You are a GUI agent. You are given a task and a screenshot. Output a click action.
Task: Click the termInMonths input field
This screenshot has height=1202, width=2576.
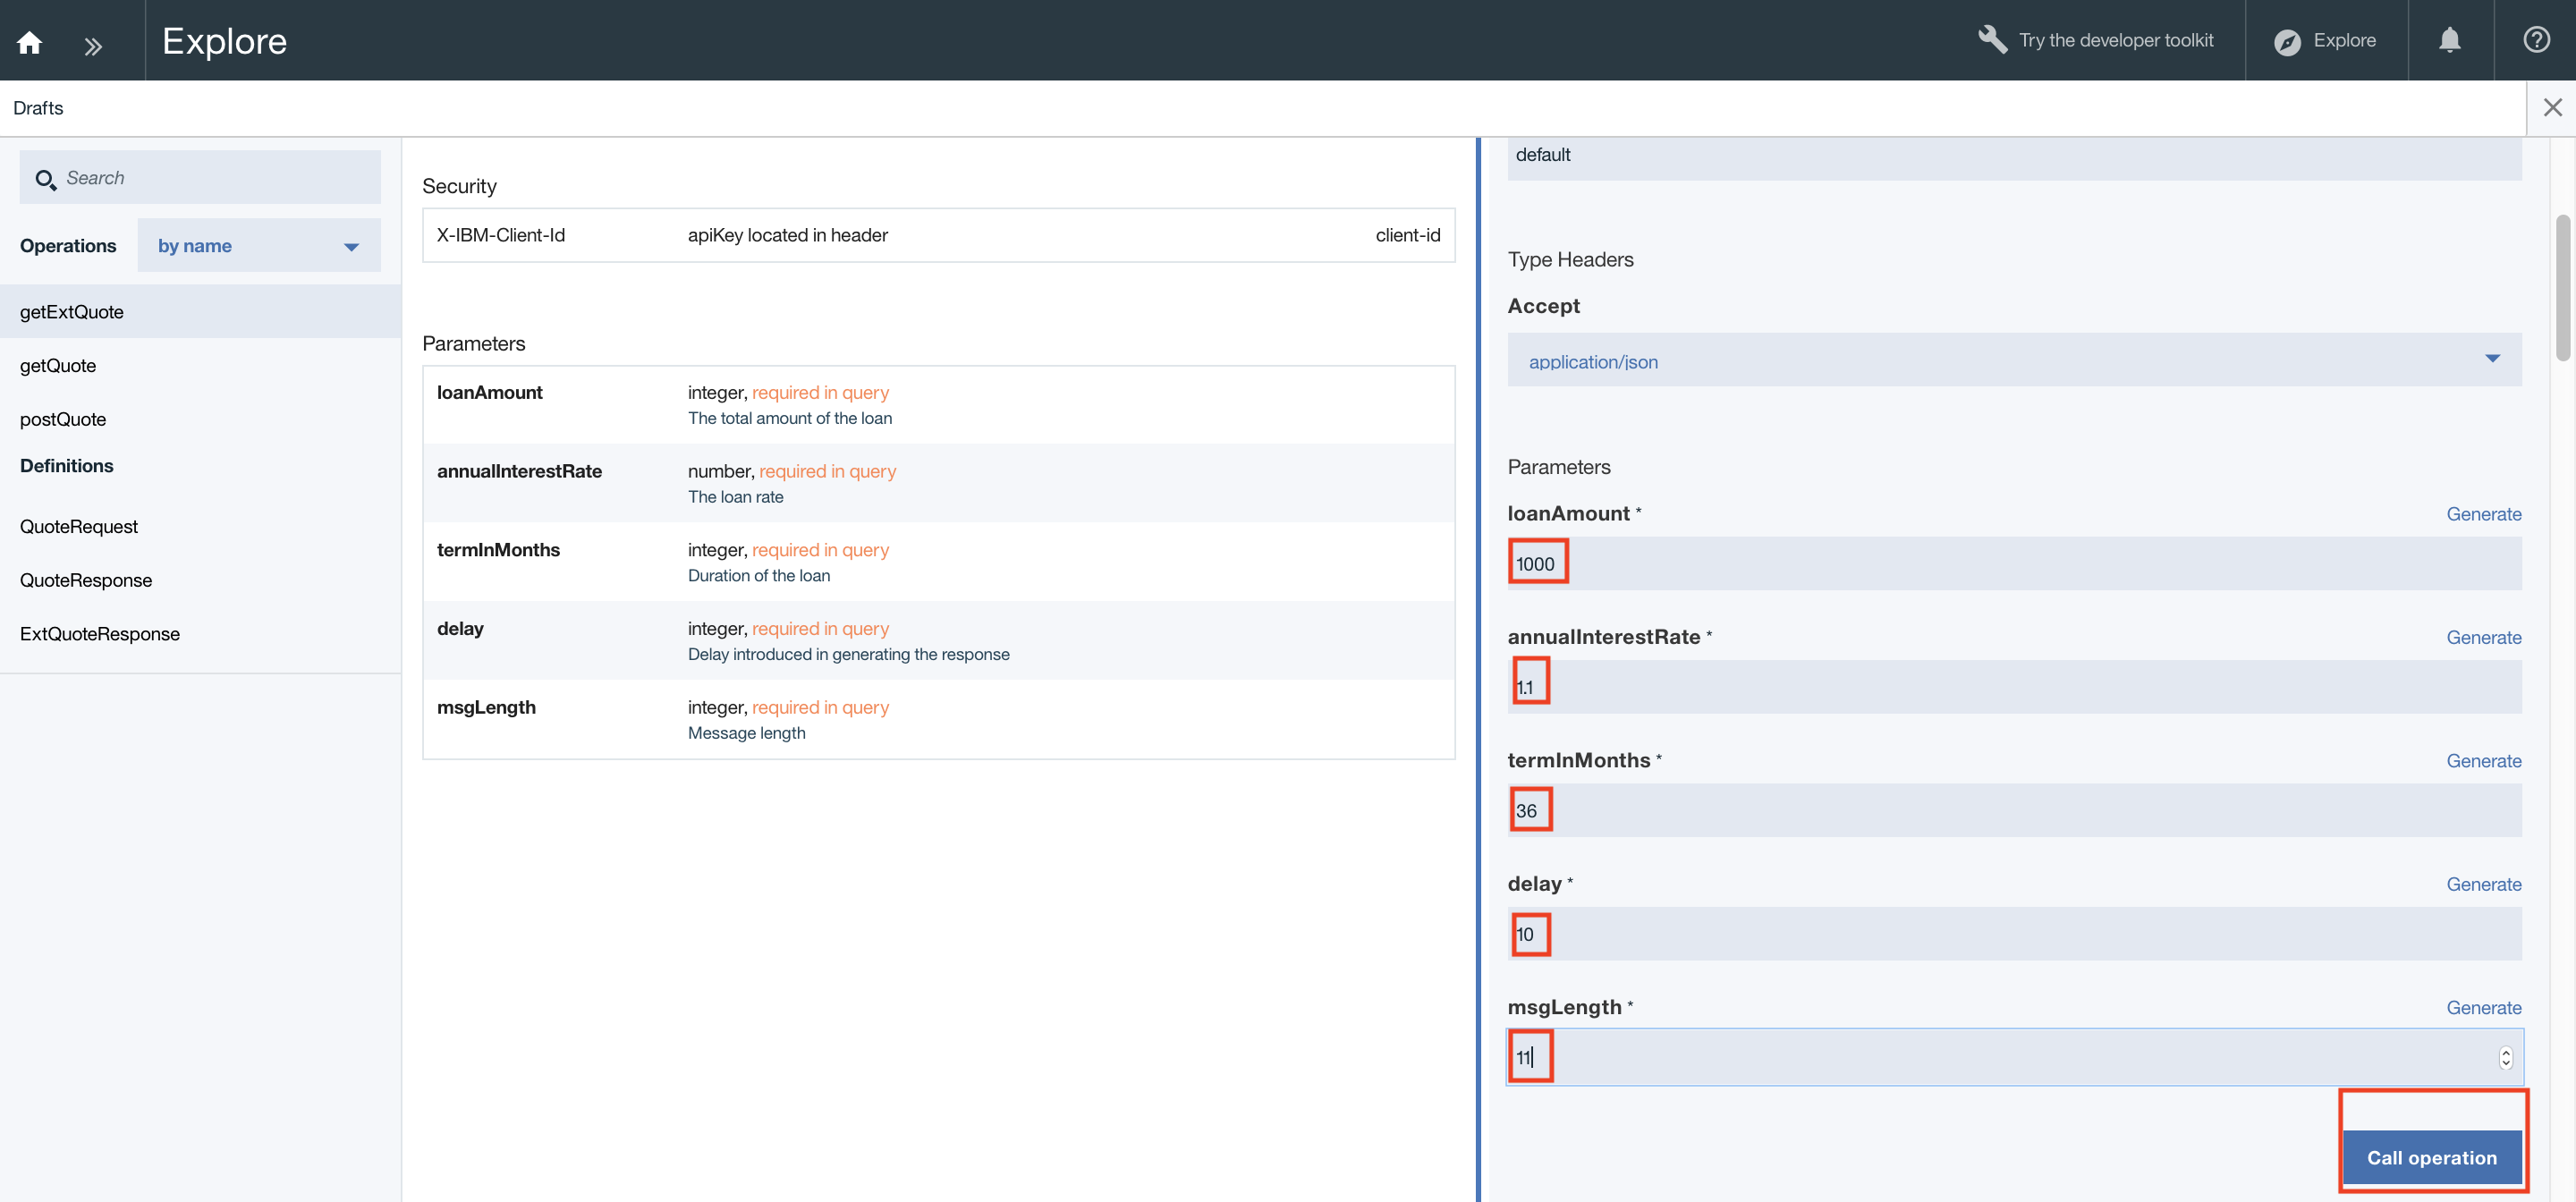coord(2014,810)
